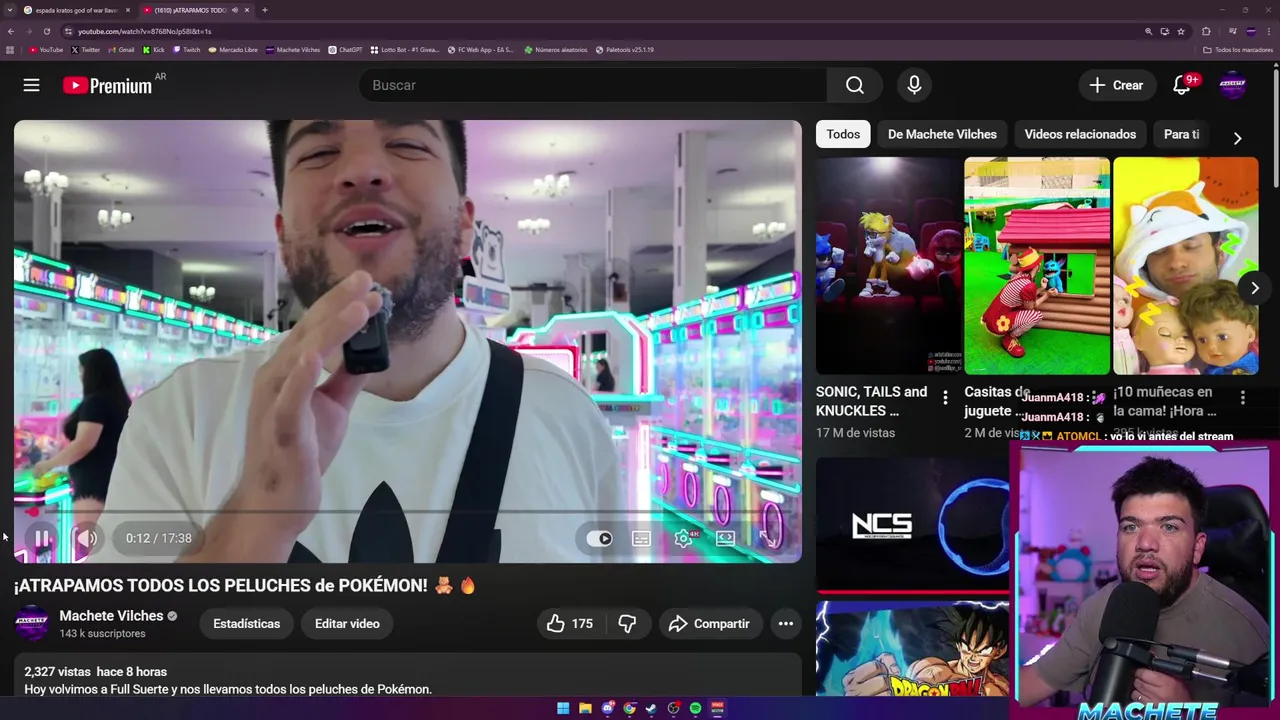Submit search with the magnifier button

pos(855,85)
